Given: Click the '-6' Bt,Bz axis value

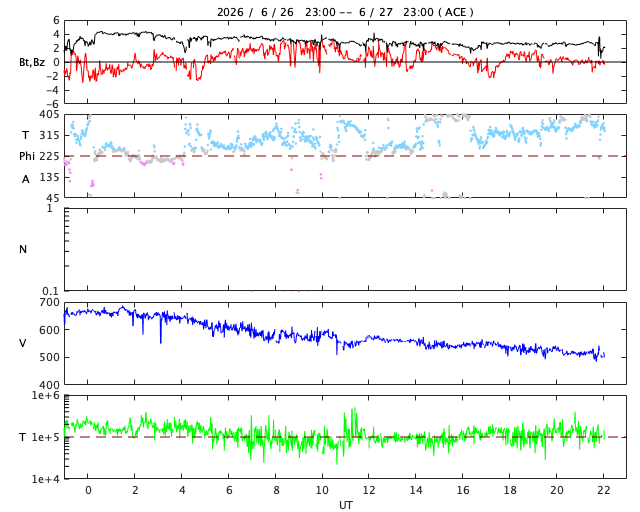Looking at the screenshot, I should coord(53,104).
